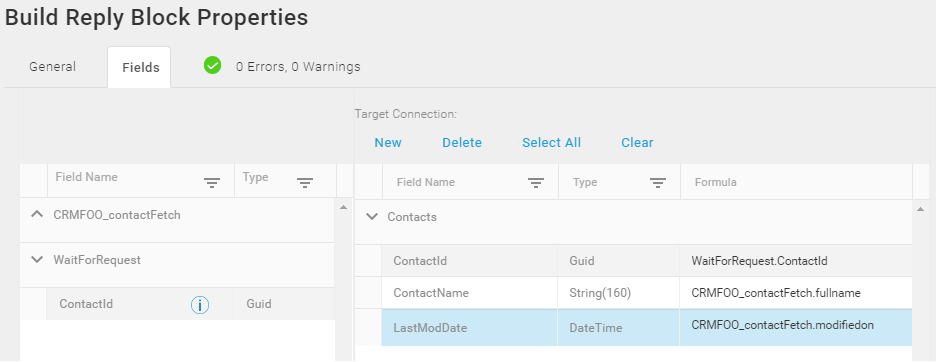Select the ContactName row
The image size is (936, 362).
coord(646,293)
